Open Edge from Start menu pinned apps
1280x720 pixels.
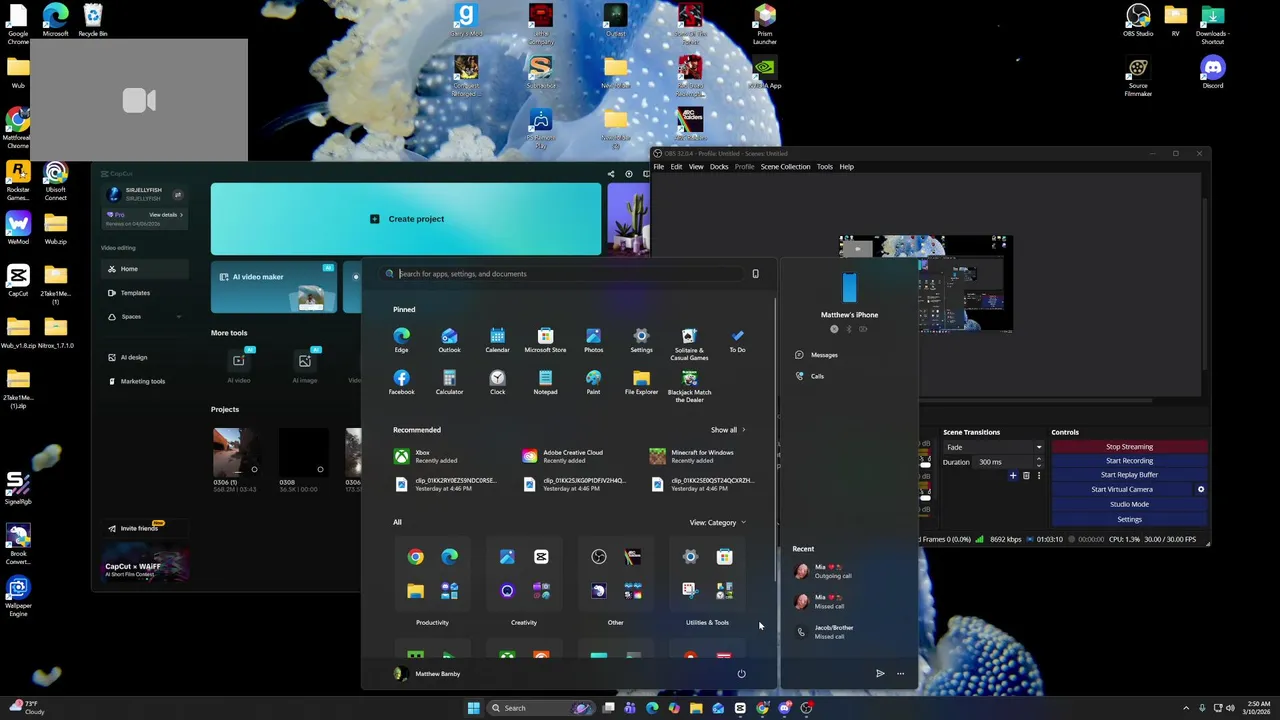point(401,340)
